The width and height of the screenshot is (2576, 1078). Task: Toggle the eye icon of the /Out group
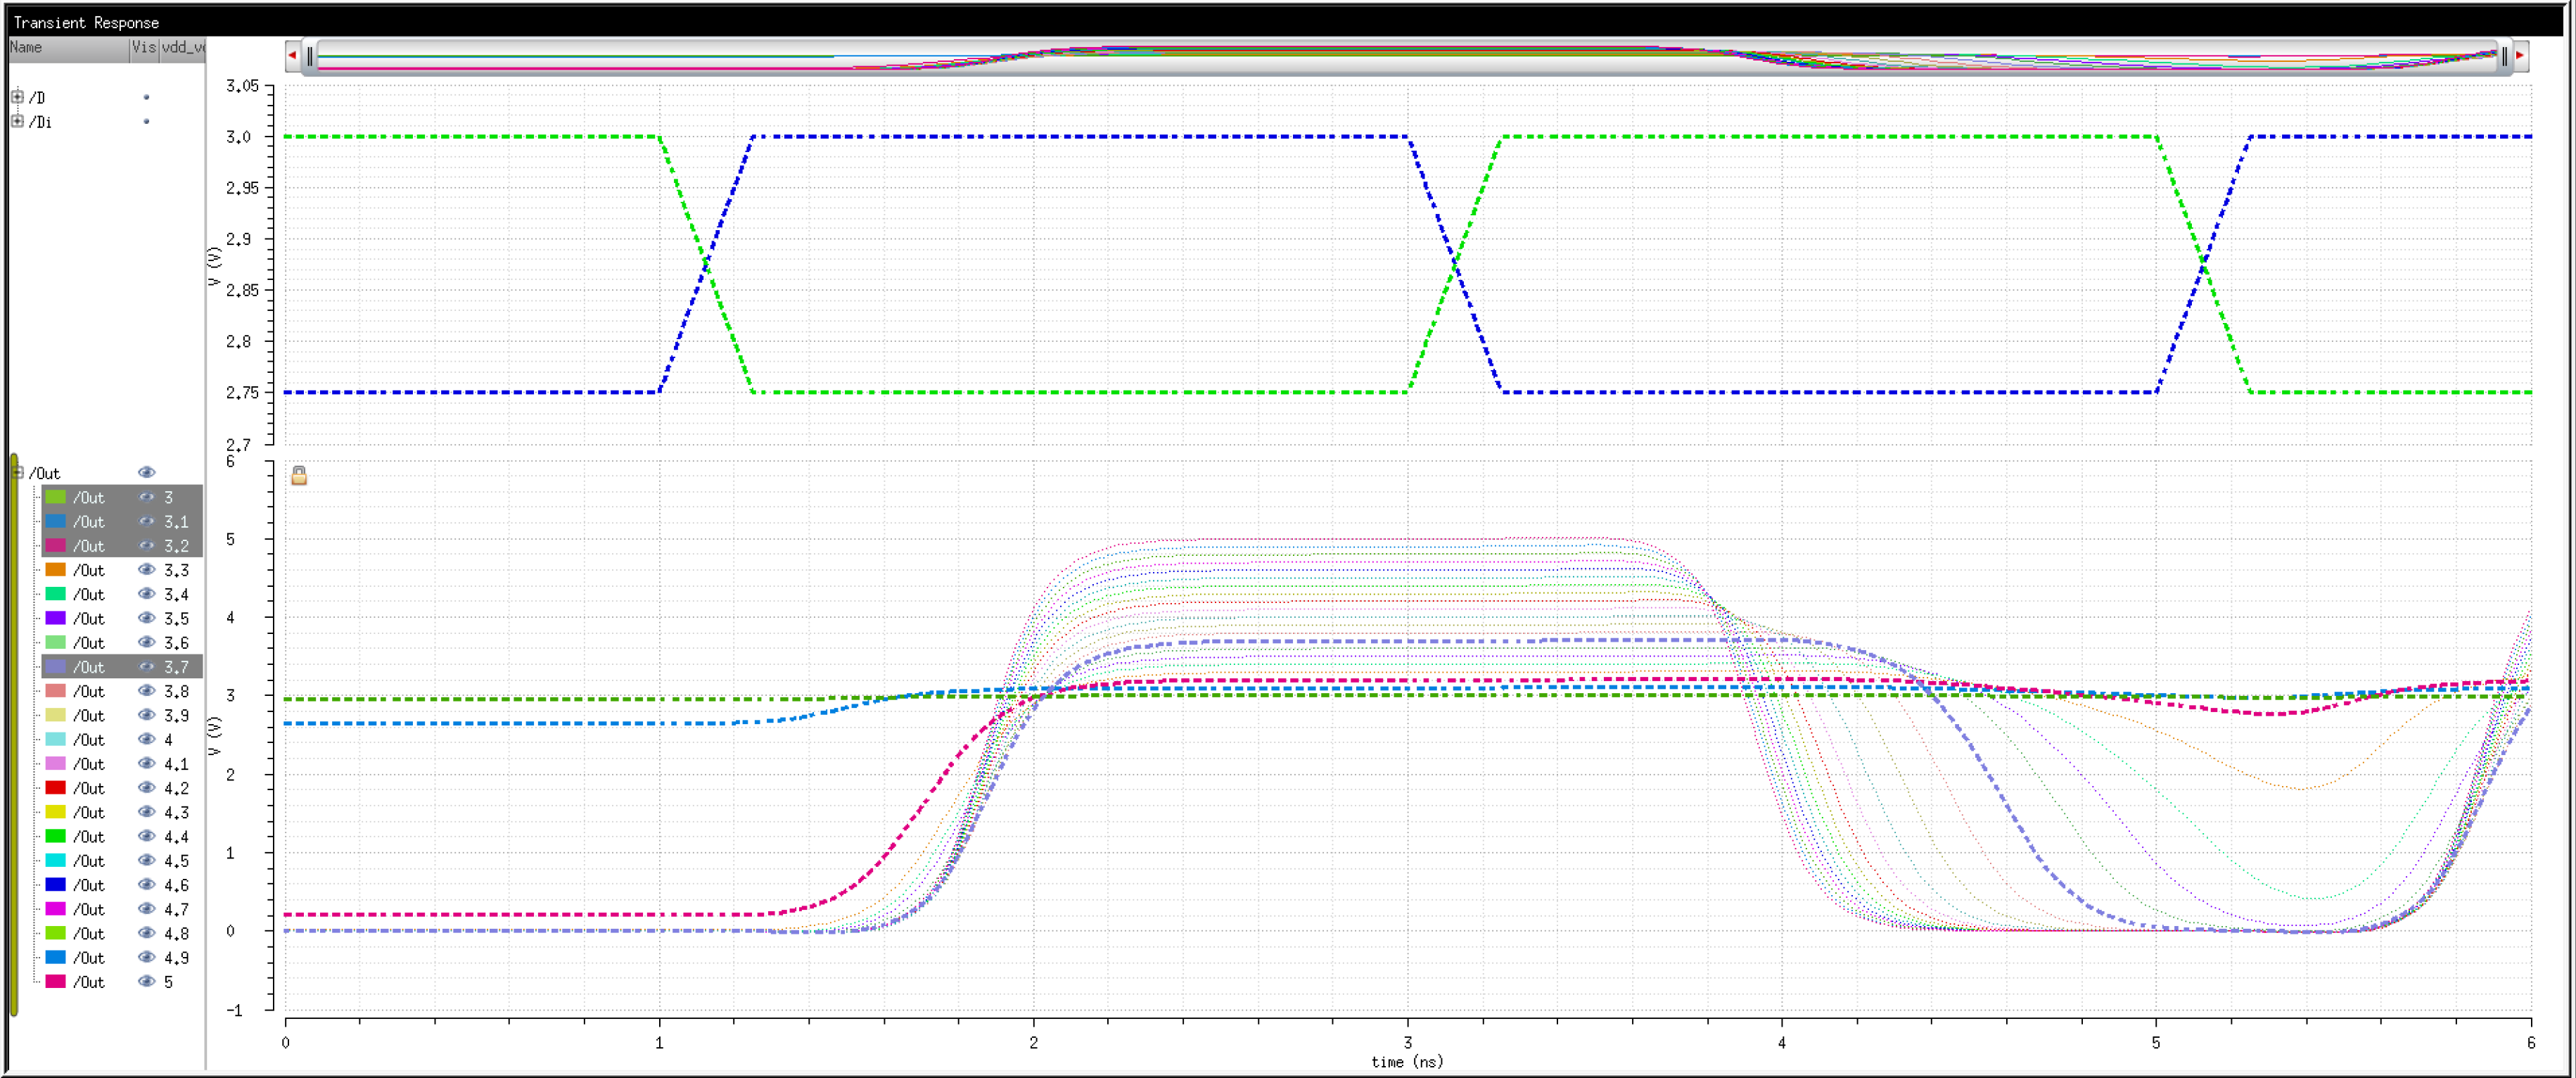pyautogui.click(x=146, y=472)
